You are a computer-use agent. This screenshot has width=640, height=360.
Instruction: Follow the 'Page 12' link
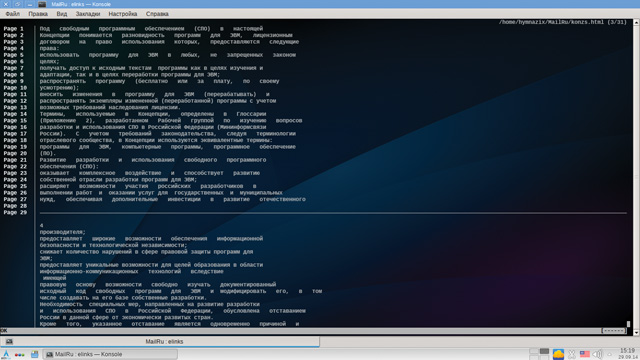click(x=15, y=101)
